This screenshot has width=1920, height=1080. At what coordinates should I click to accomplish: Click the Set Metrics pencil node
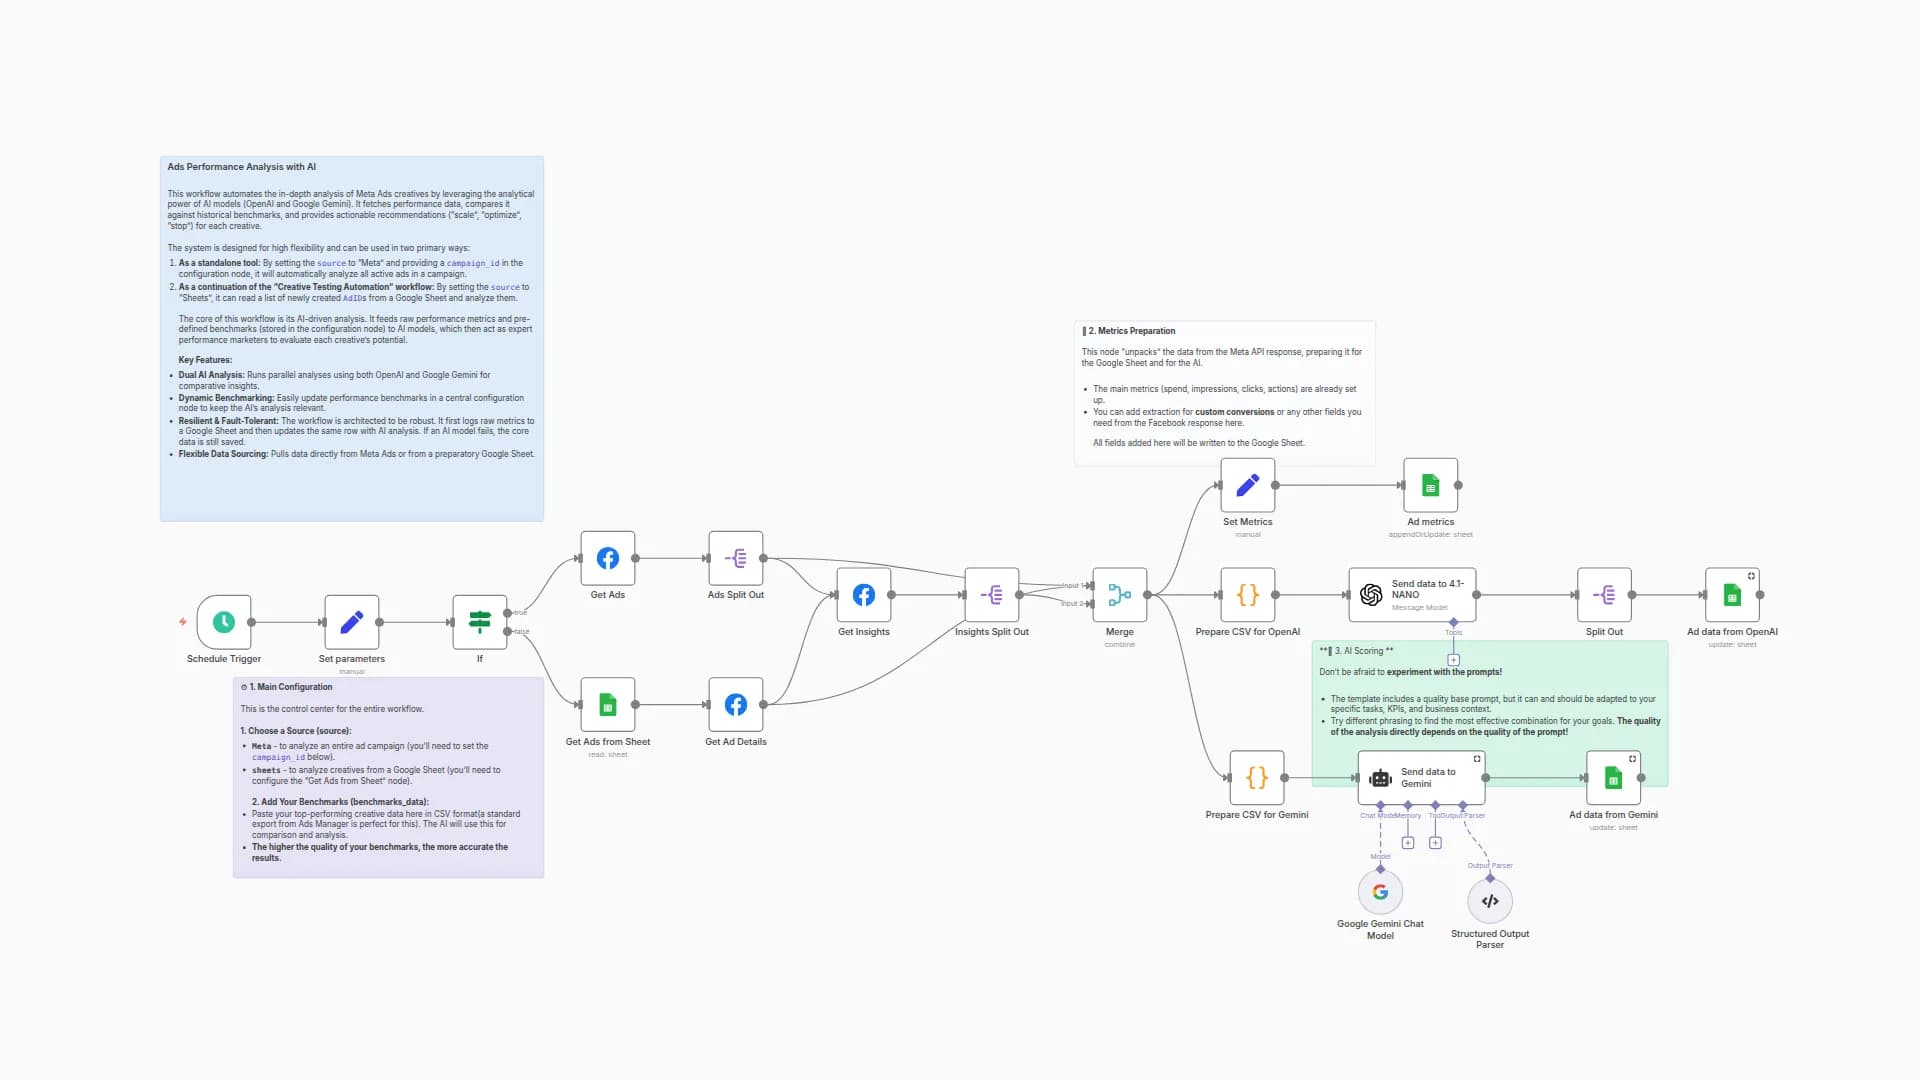[1247, 484]
